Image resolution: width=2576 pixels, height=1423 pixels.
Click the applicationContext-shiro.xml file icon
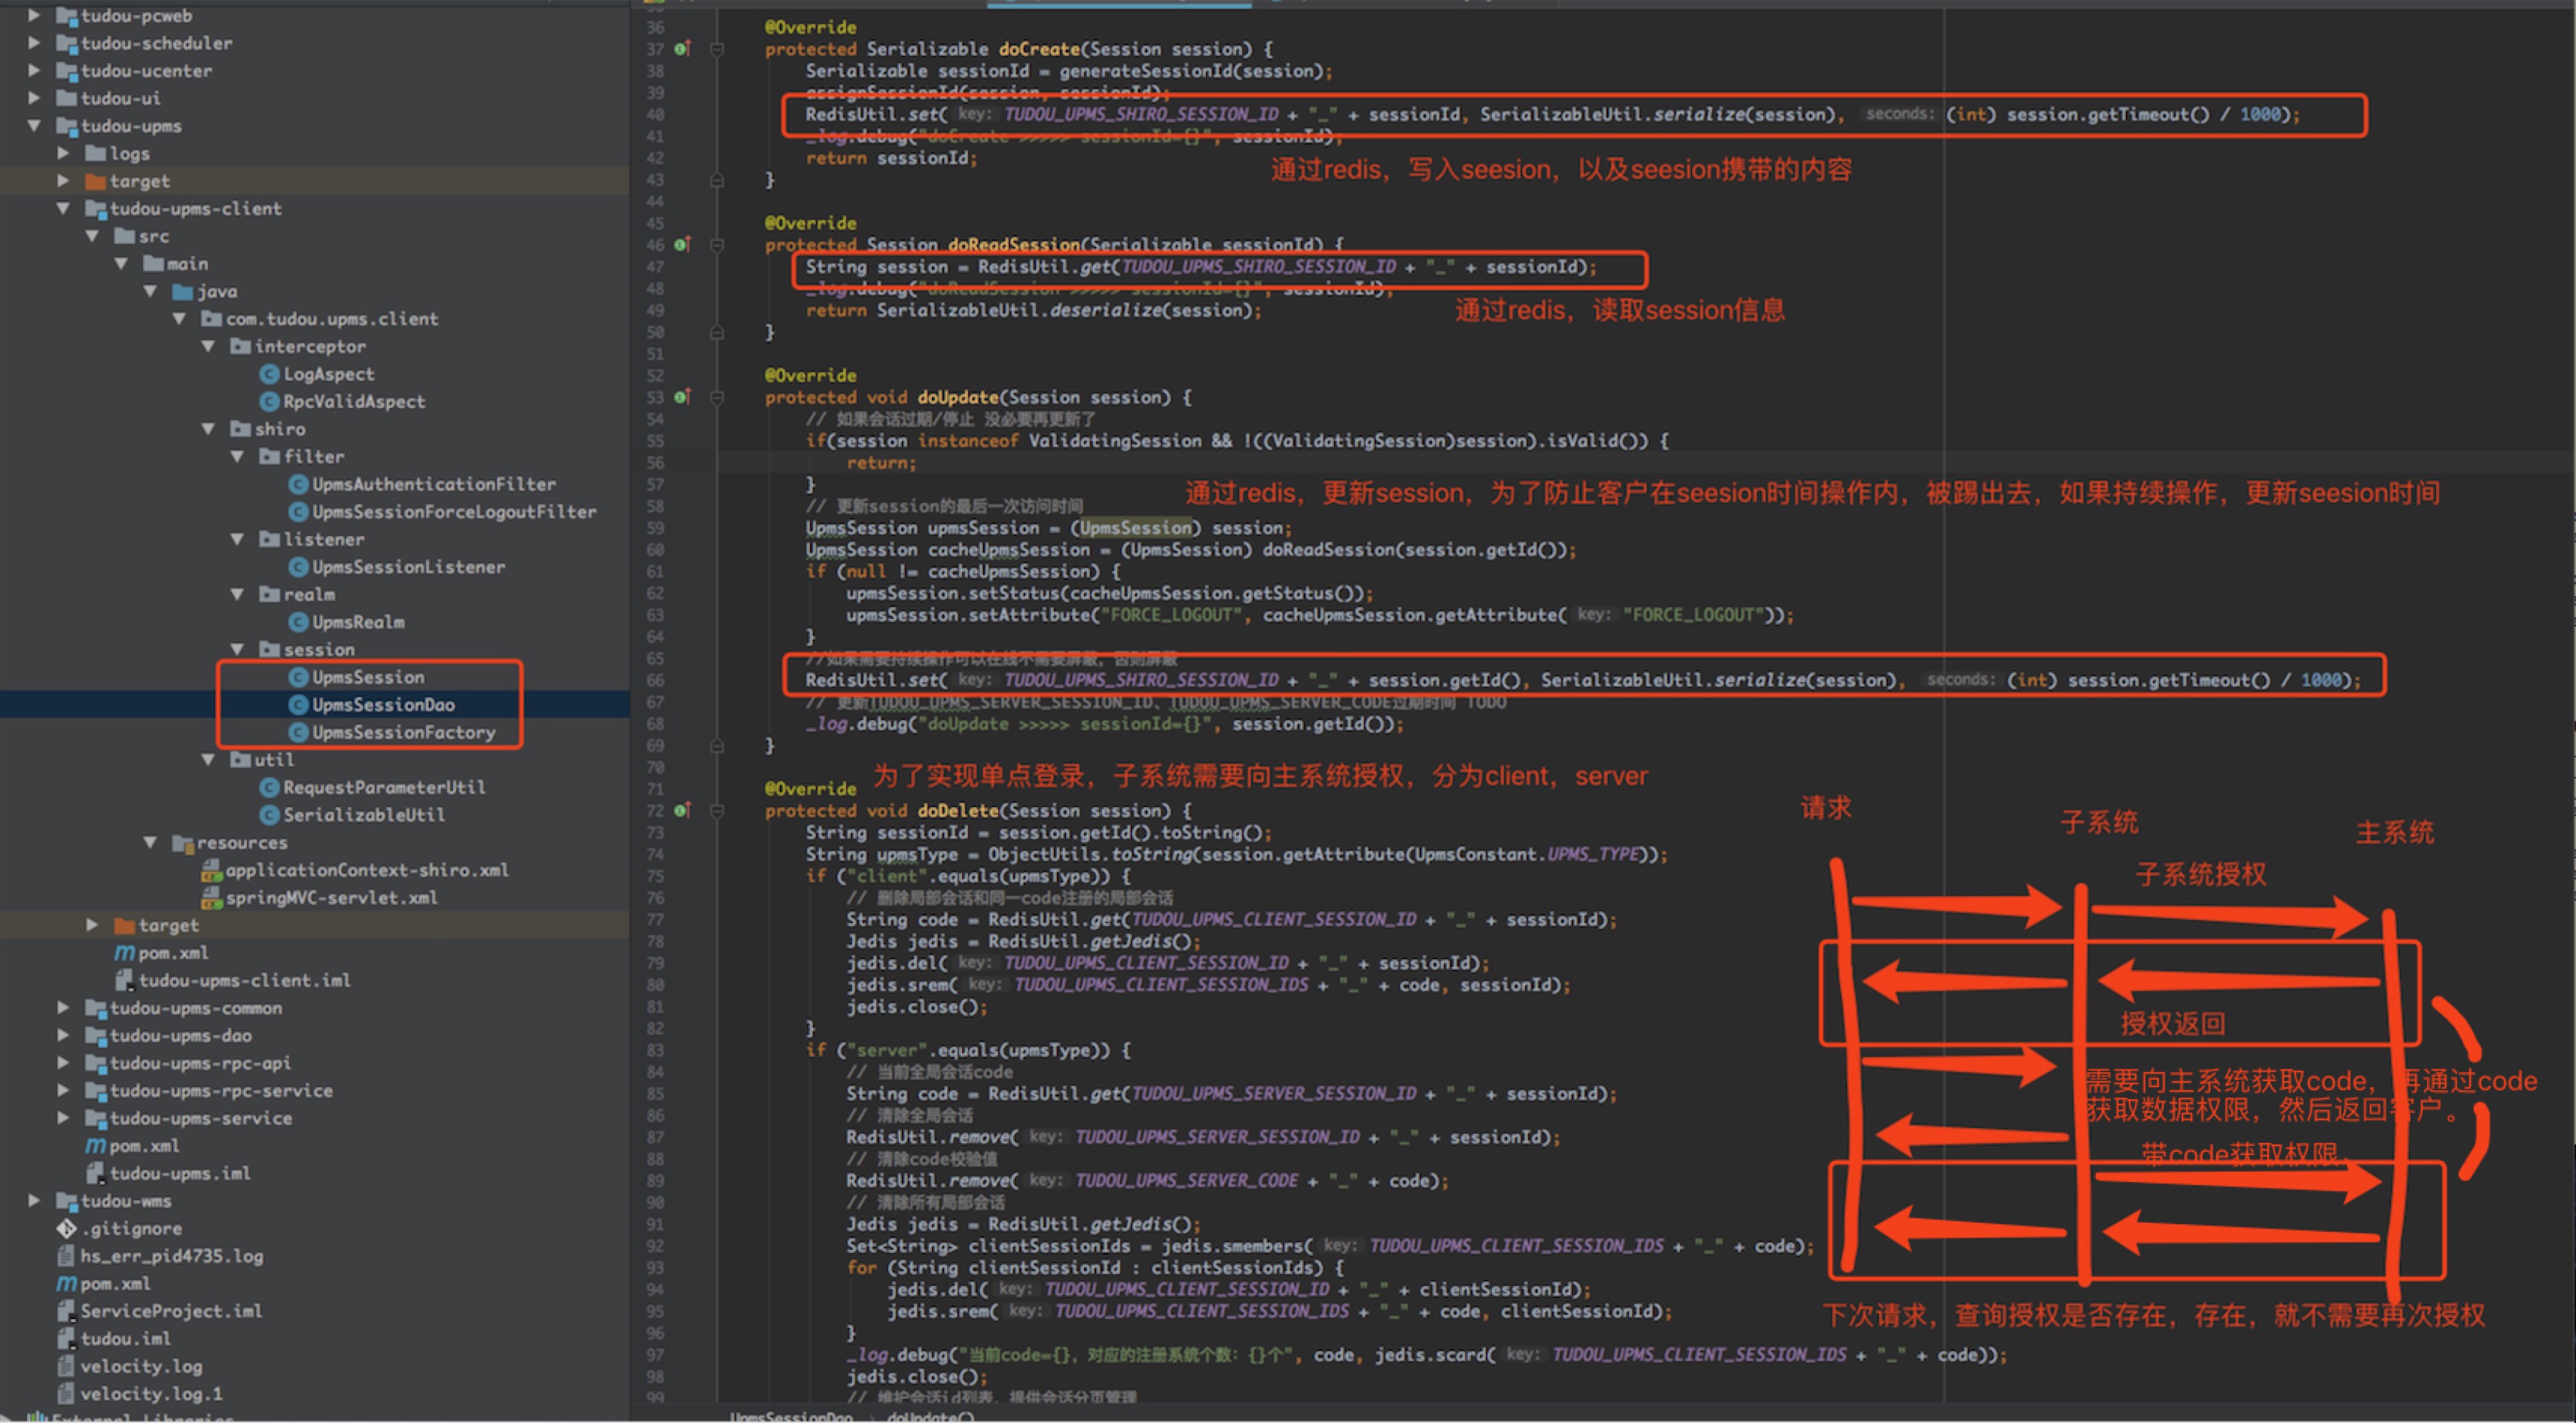point(212,870)
